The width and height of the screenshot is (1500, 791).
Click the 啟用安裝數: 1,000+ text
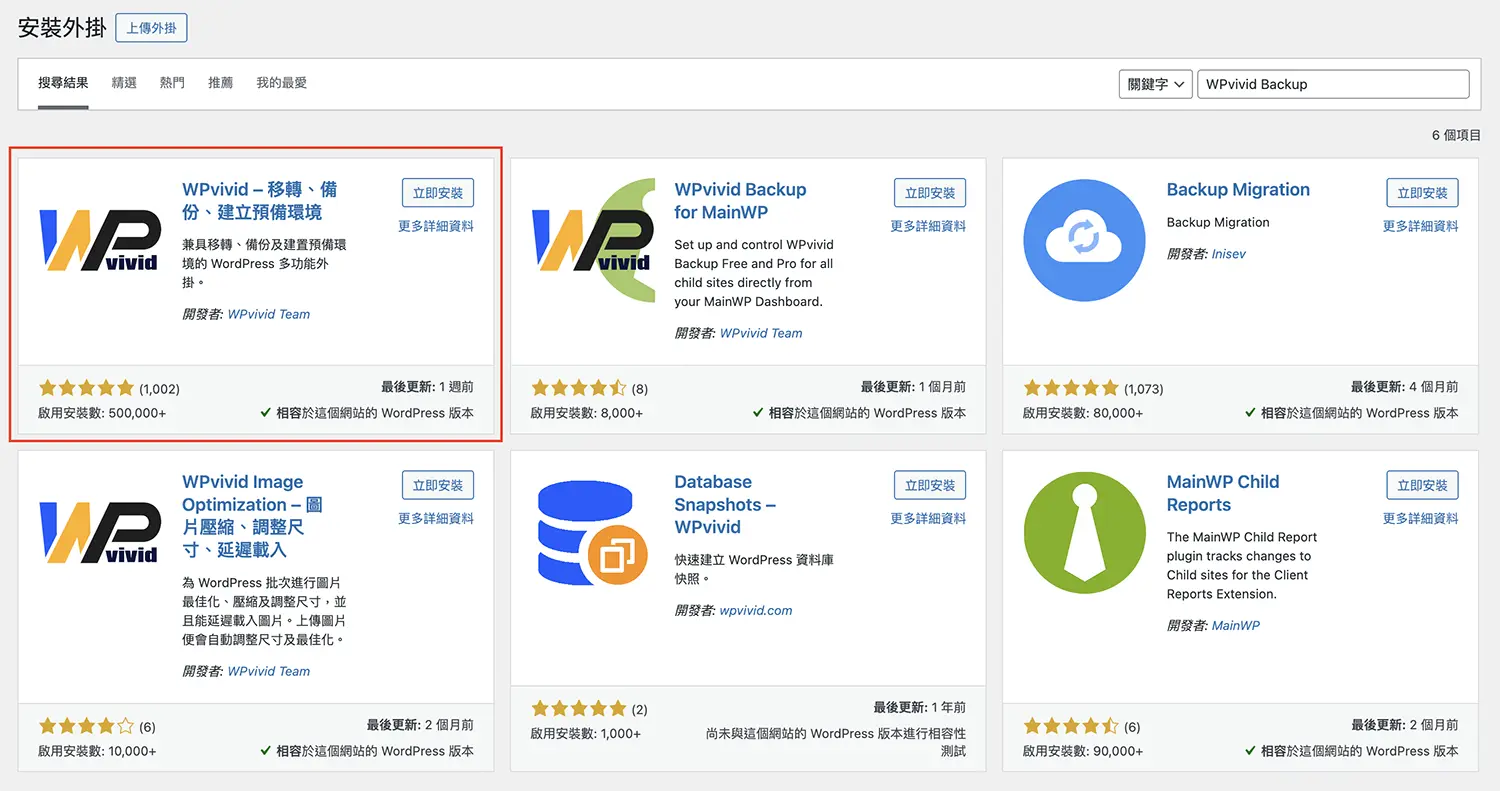587,734
